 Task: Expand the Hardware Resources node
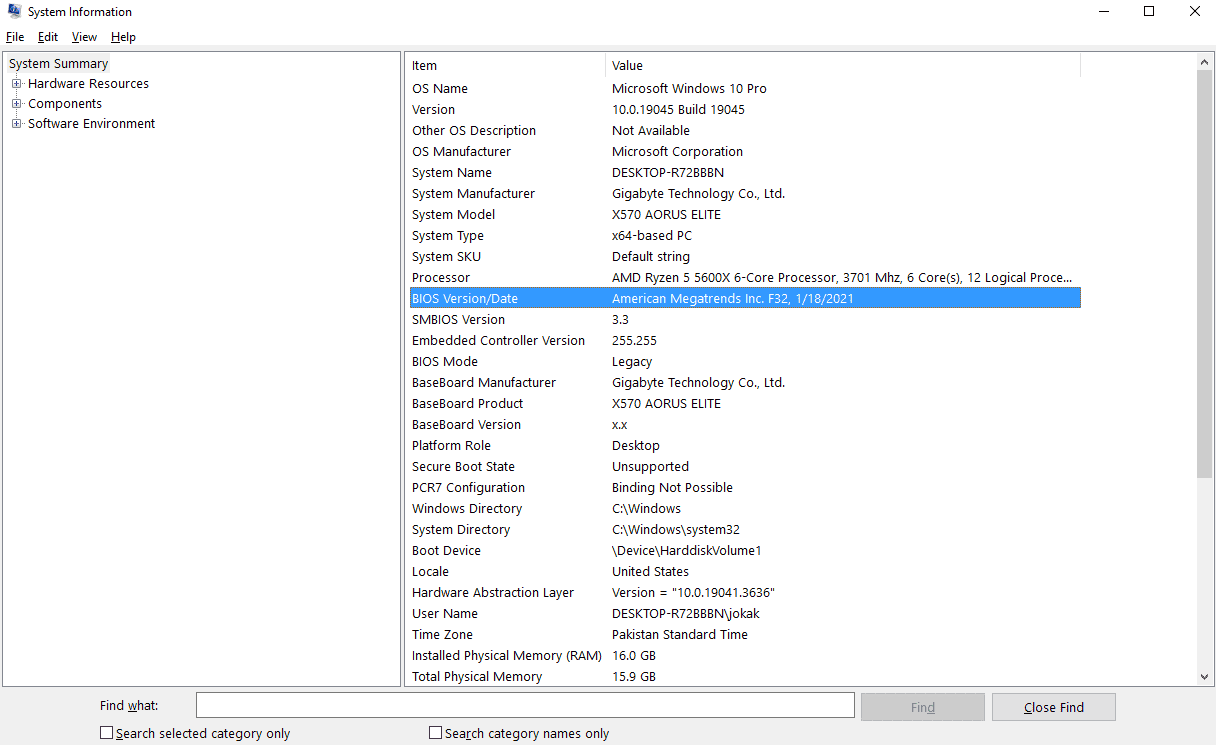tap(17, 84)
